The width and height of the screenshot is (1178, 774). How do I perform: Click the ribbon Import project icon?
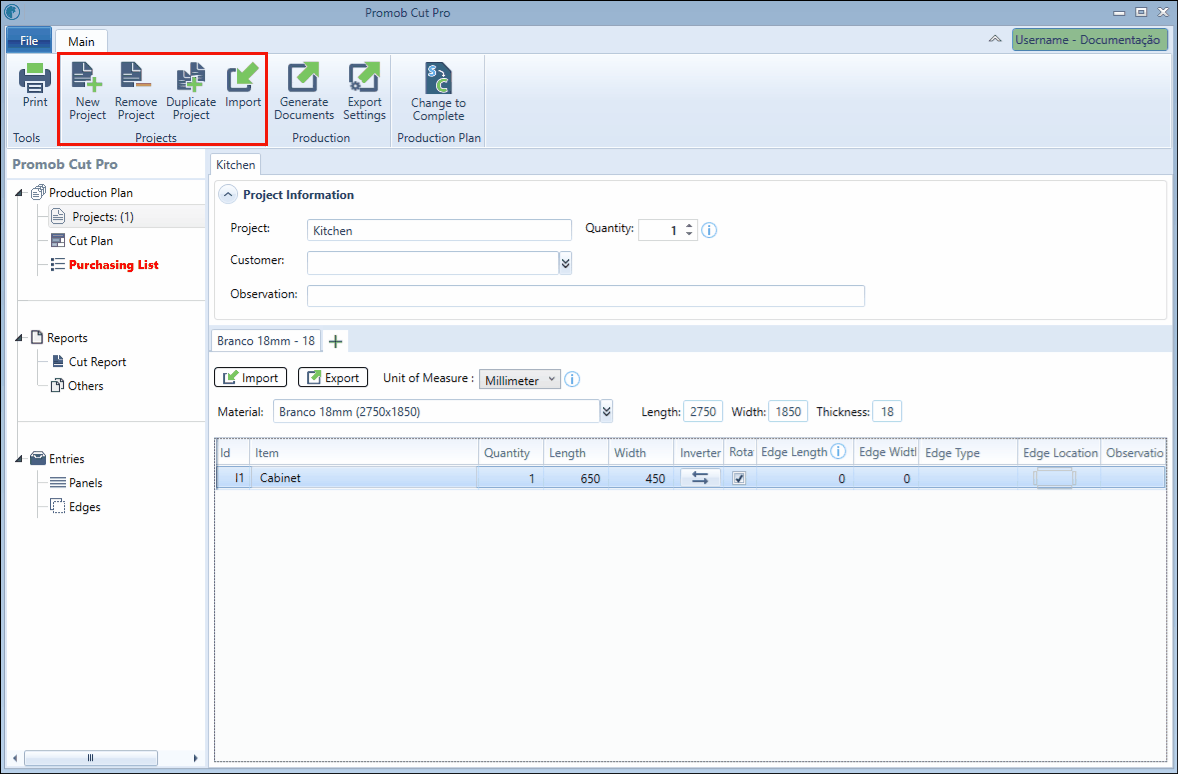pos(243,78)
